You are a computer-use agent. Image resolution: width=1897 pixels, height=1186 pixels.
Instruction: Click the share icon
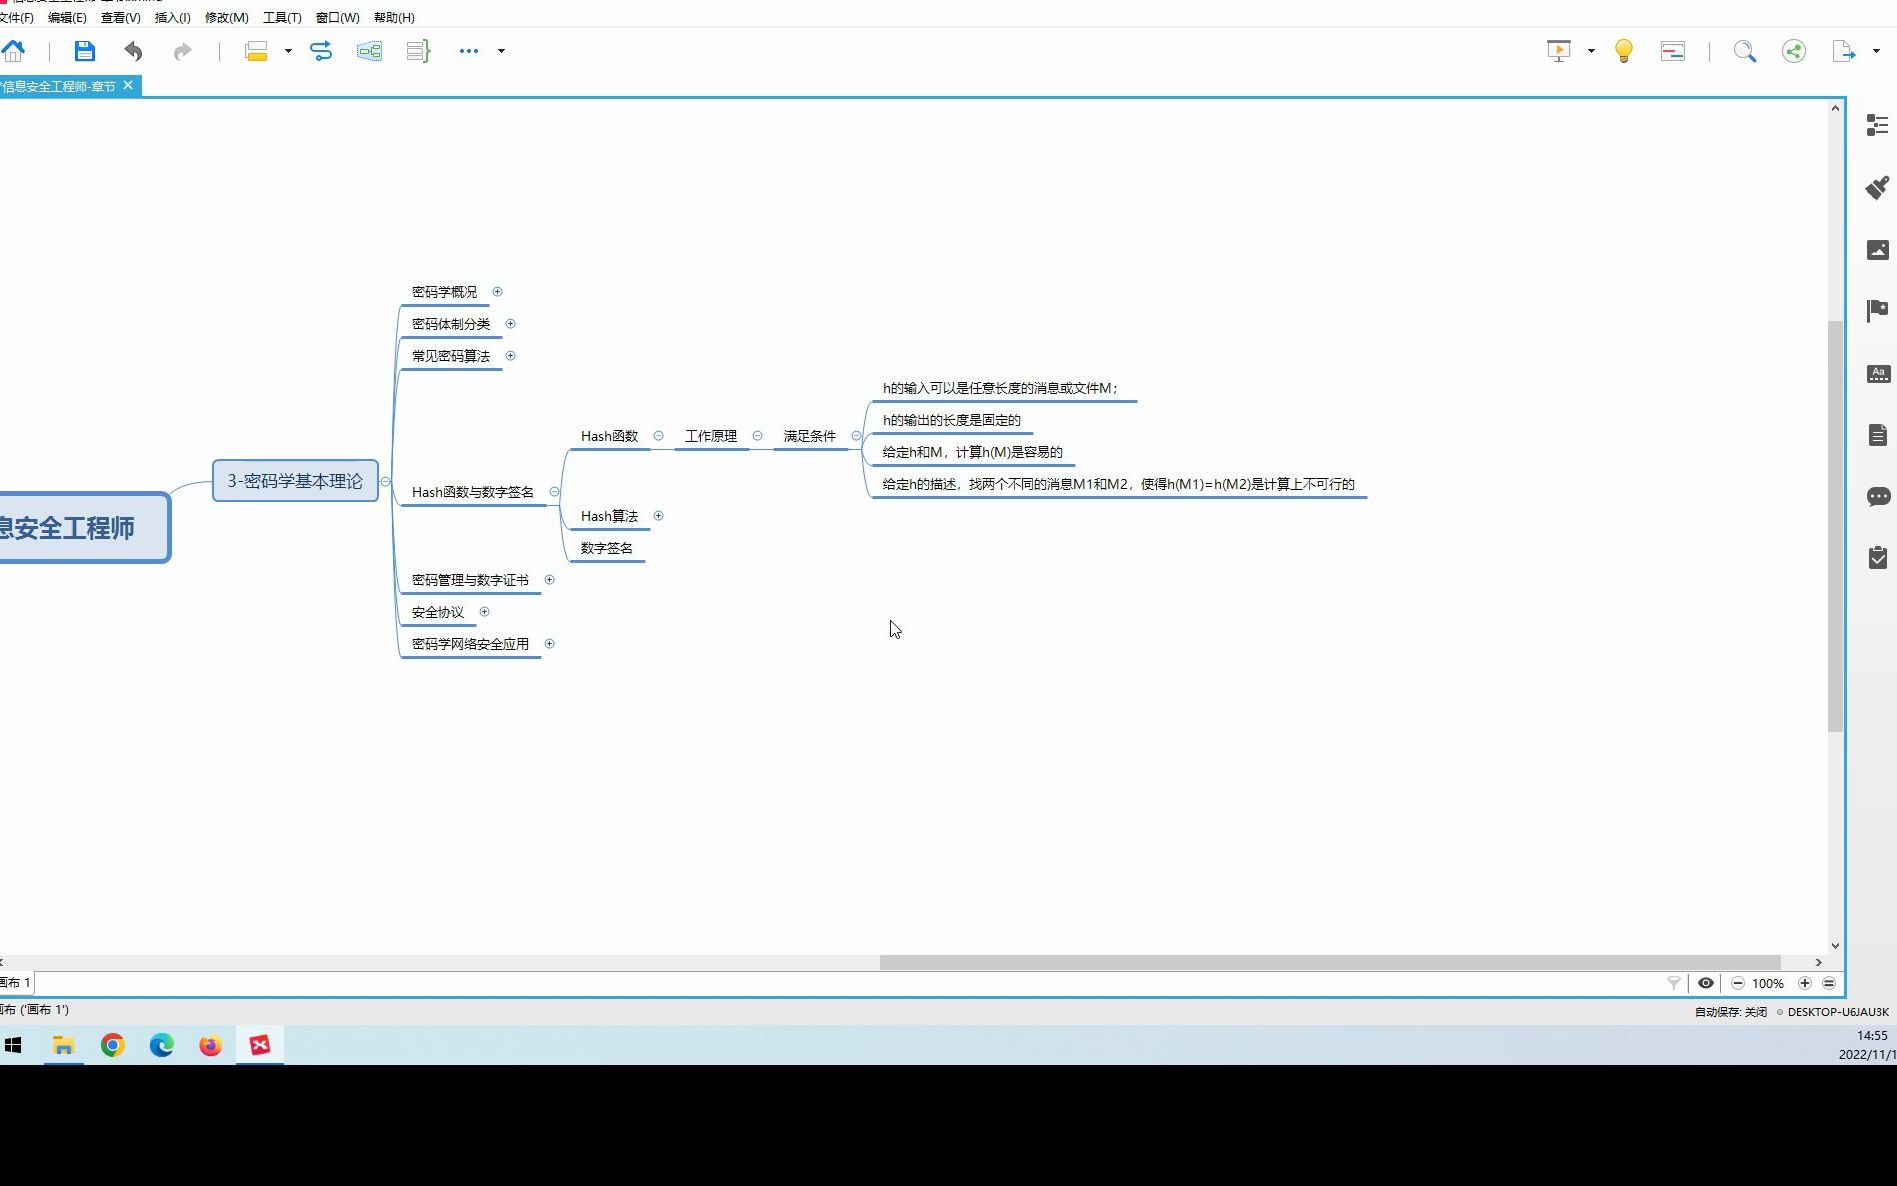pyautogui.click(x=1794, y=51)
